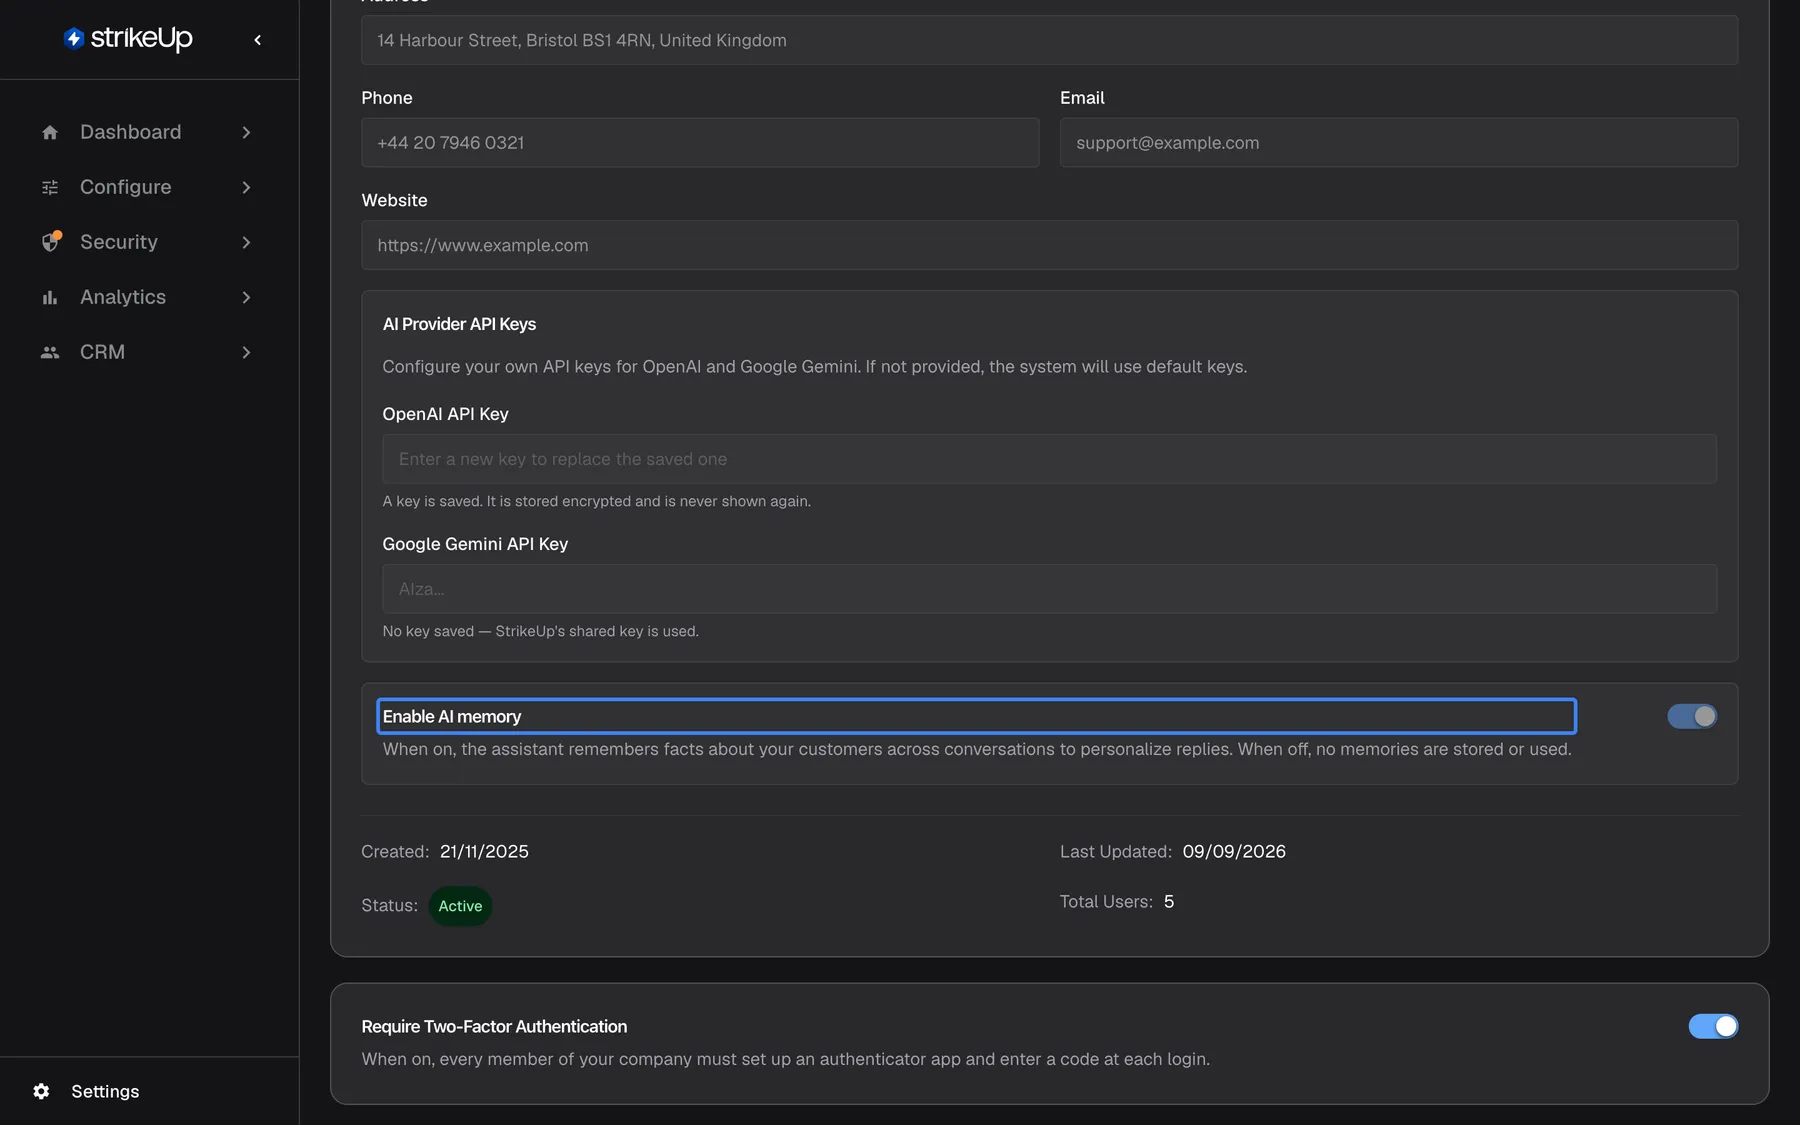Click the CRM people icon
Viewport: 1800px width, 1125px height.
coord(50,352)
